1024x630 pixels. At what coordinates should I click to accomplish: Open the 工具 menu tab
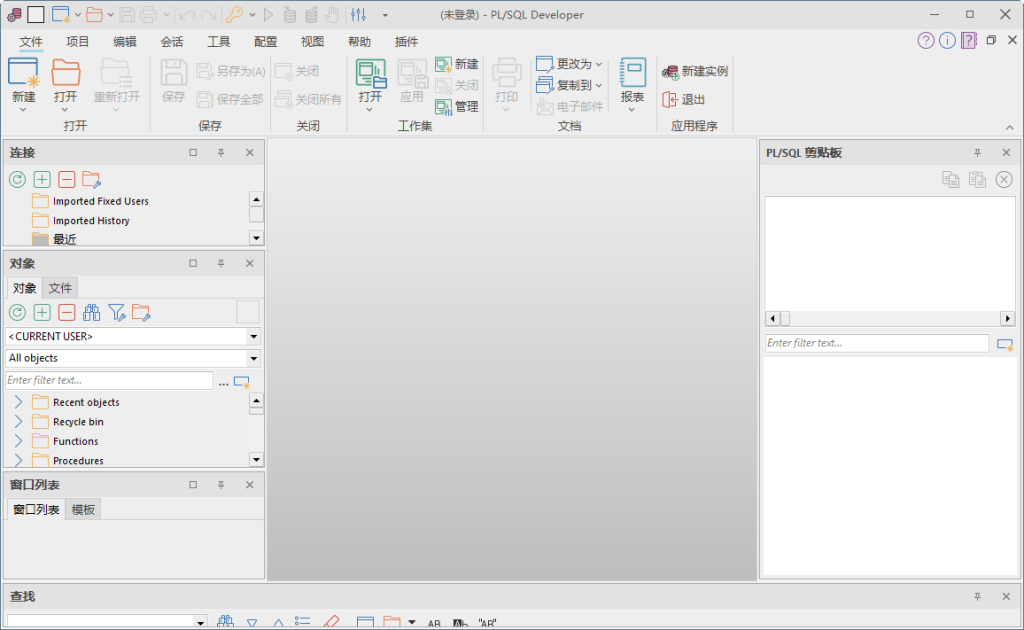(x=218, y=42)
